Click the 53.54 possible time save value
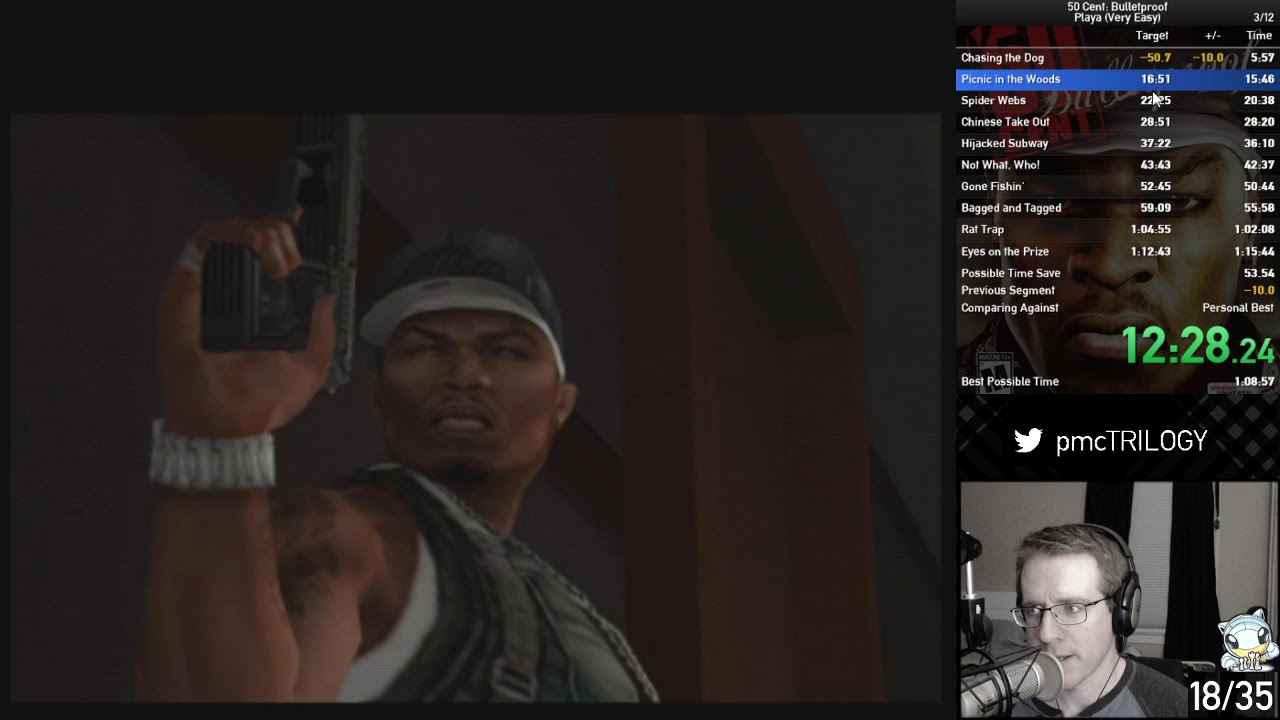Screen dimensions: 1280x720 coord(1259,273)
